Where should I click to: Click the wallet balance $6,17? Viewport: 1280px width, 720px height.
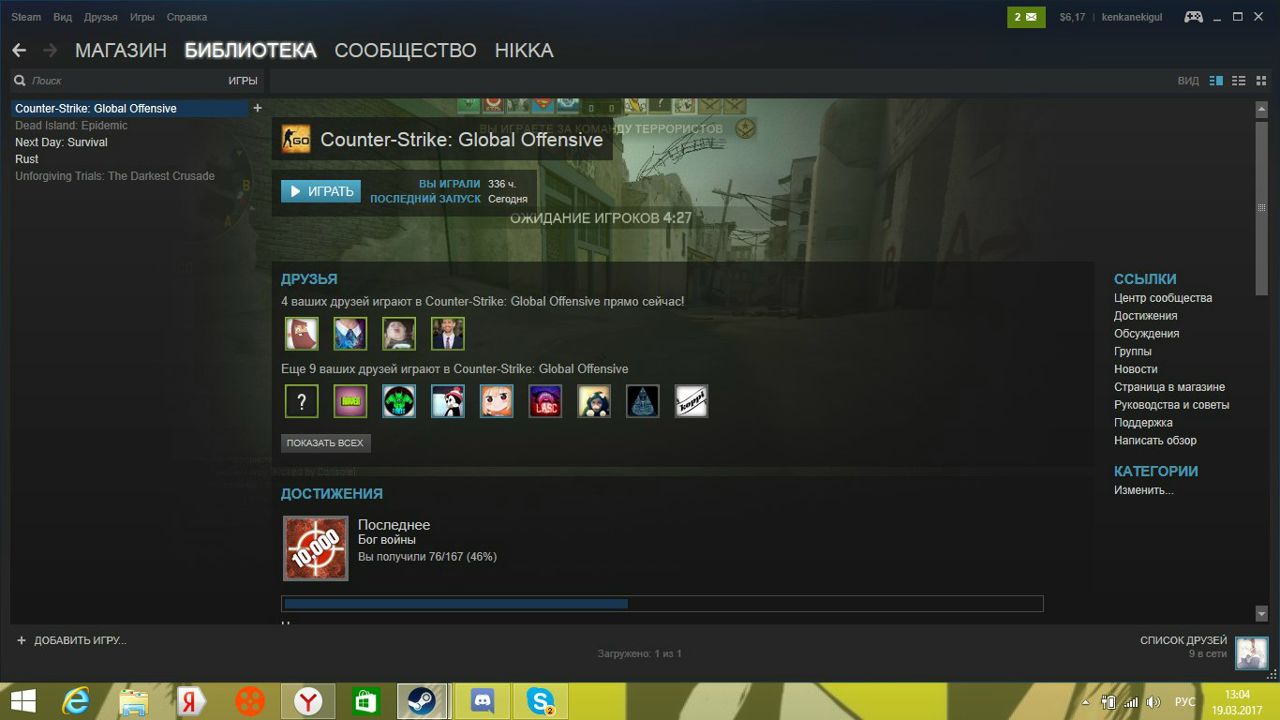click(1072, 17)
